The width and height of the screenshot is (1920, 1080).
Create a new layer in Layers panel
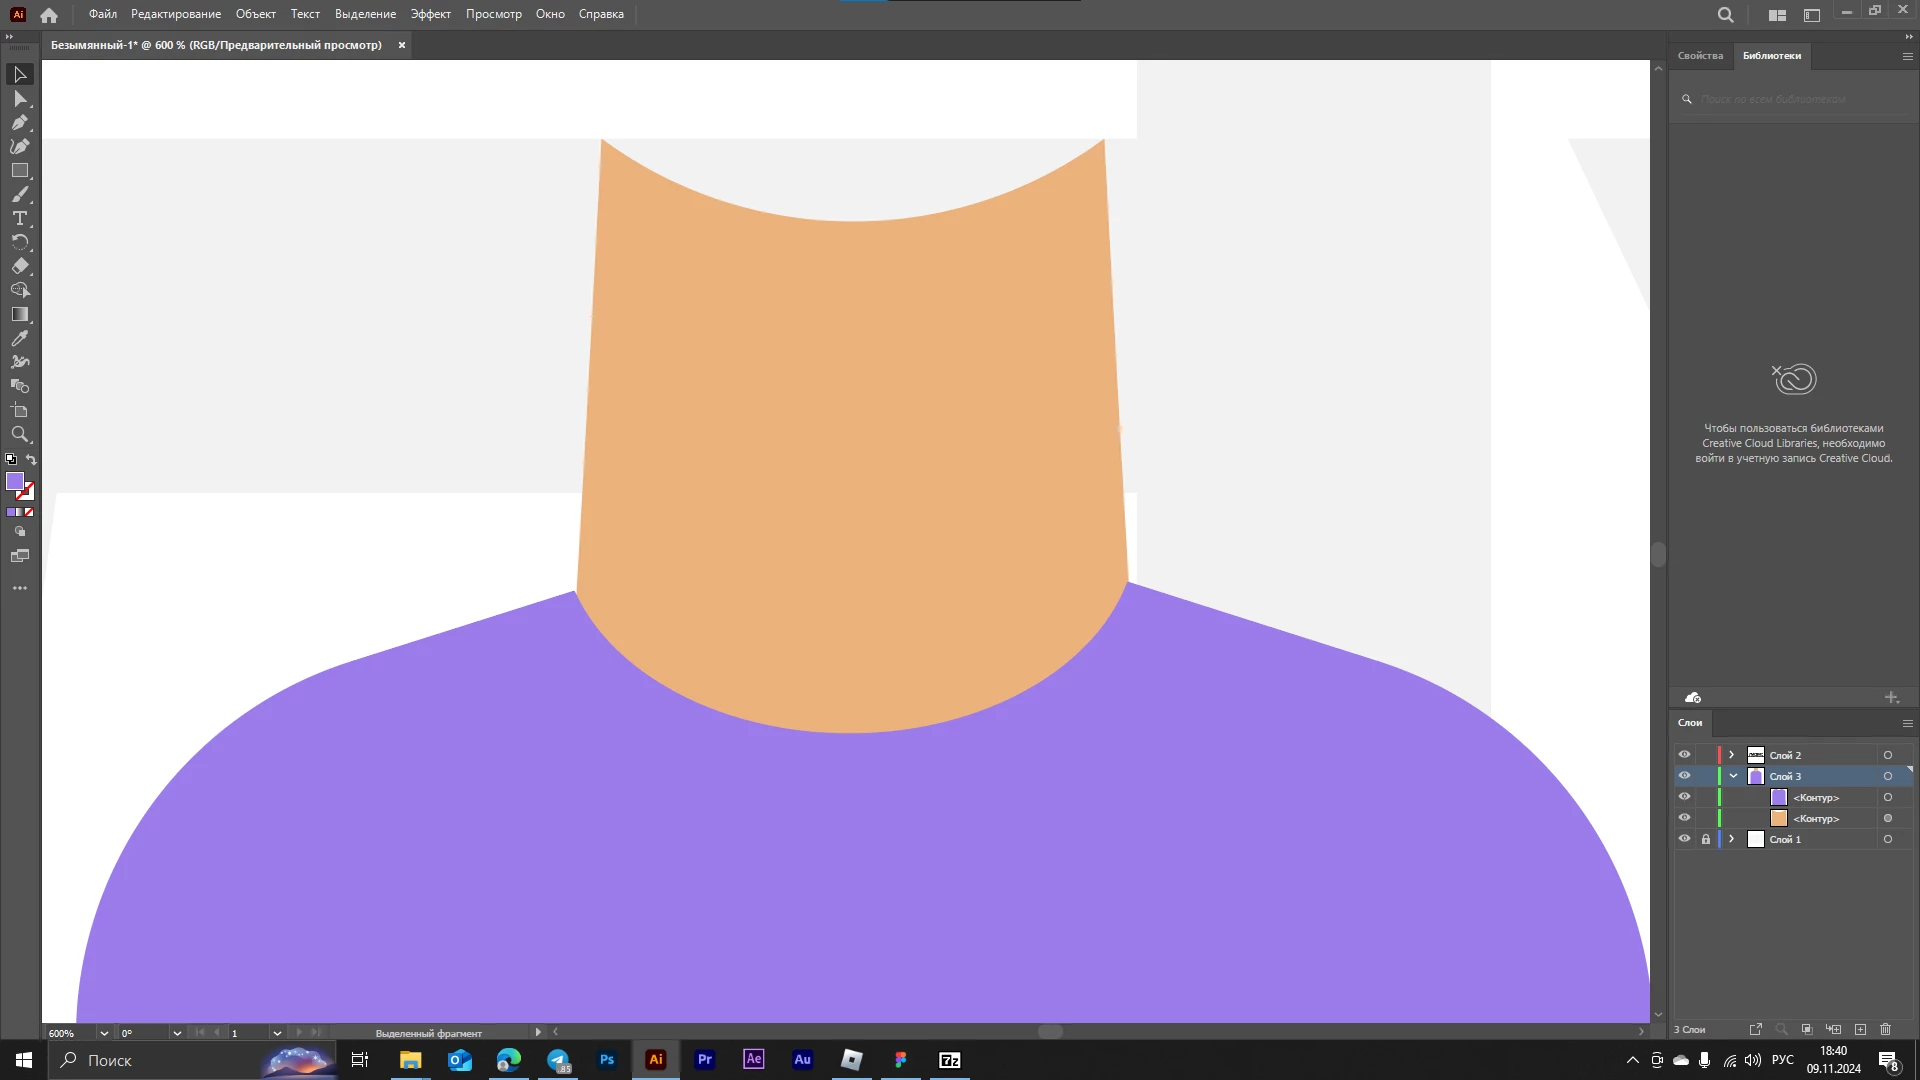coord(1860,1029)
